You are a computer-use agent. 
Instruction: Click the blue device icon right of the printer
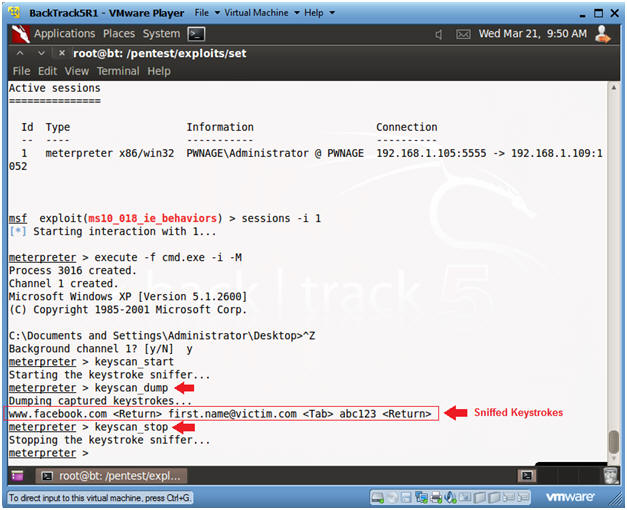point(450,497)
